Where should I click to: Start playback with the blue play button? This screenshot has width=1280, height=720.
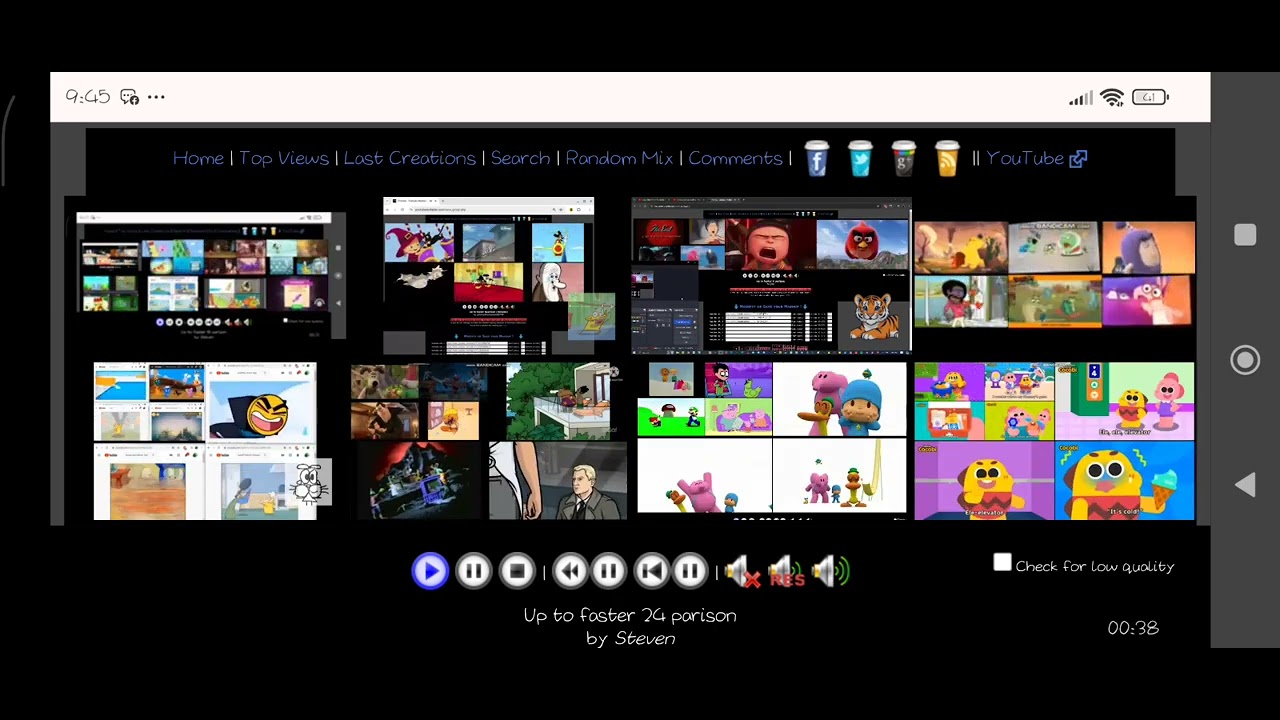coord(430,571)
